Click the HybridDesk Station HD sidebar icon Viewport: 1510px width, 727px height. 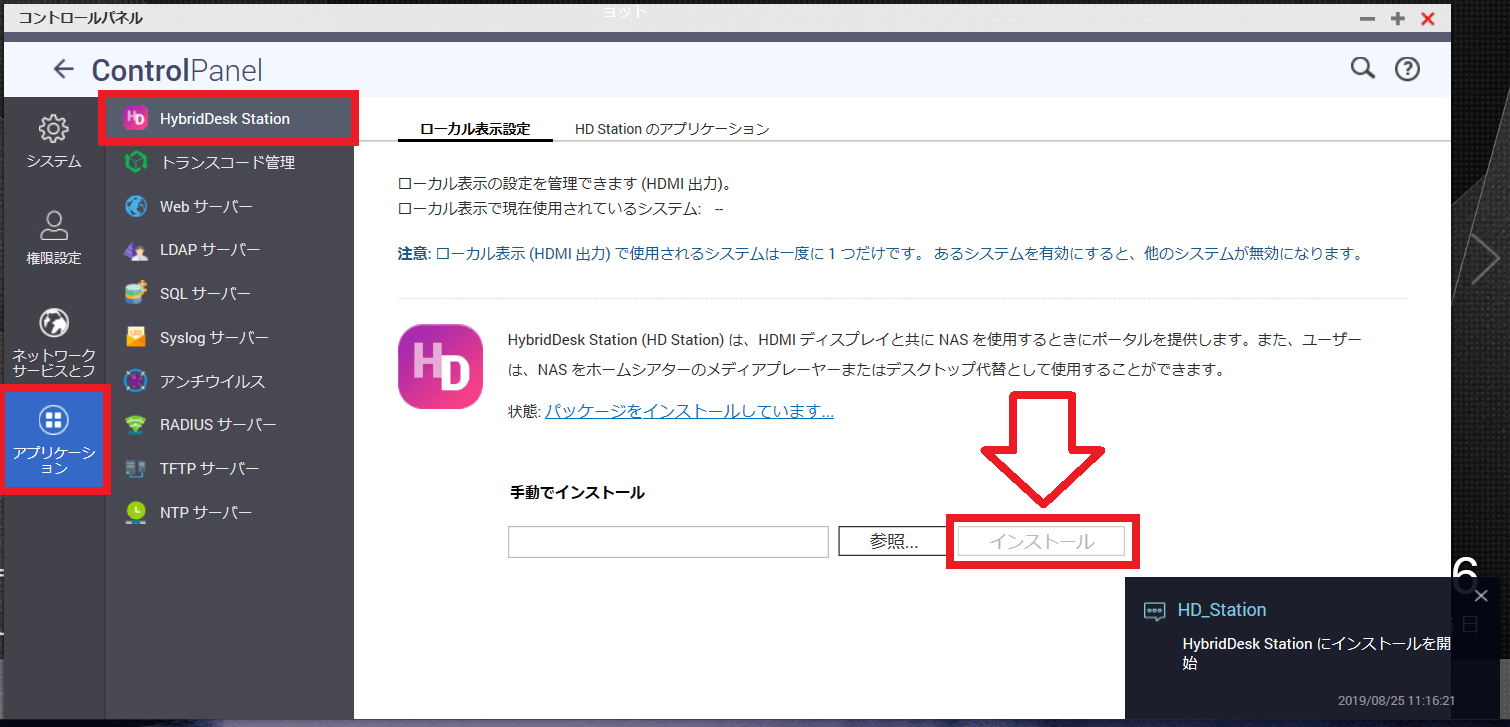(x=135, y=118)
